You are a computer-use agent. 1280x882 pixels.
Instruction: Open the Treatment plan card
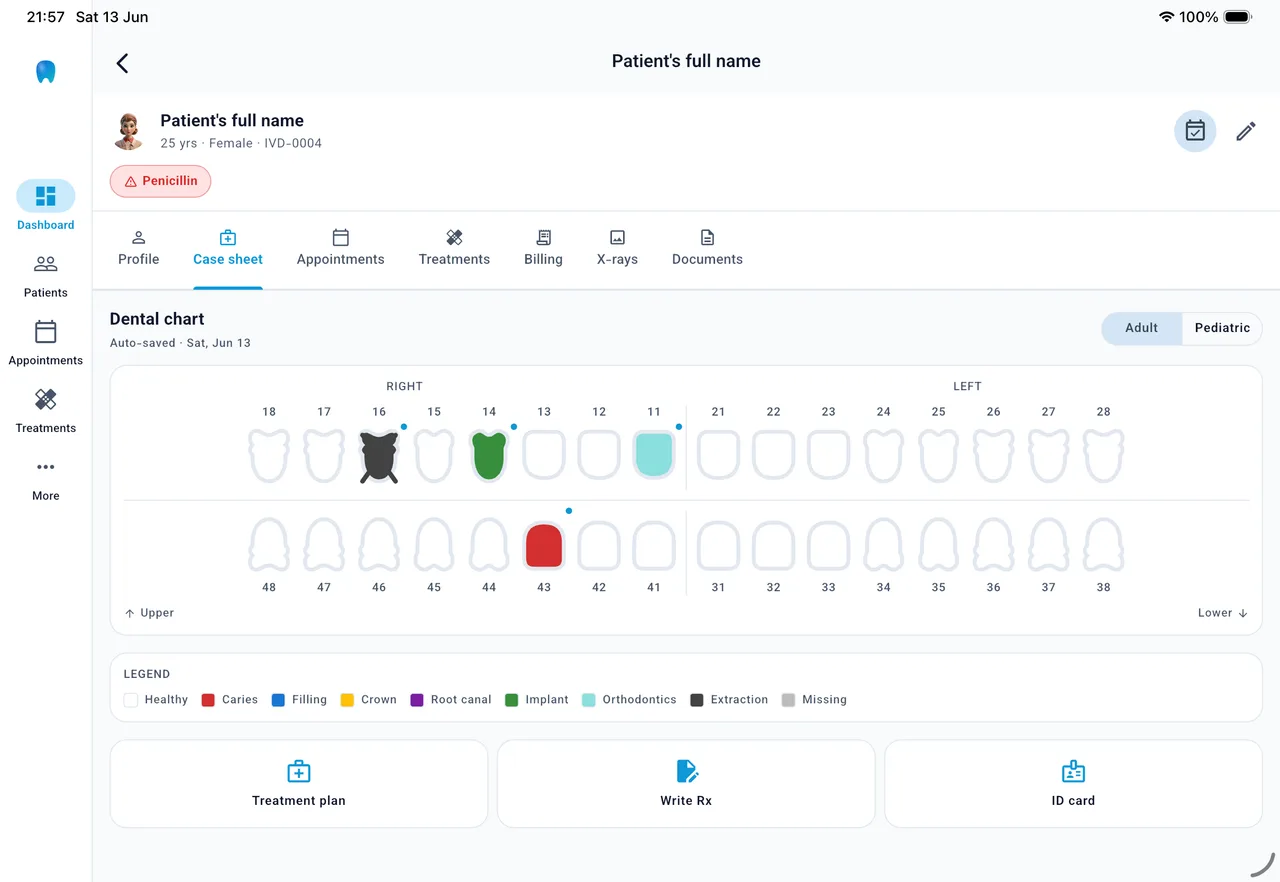click(299, 784)
